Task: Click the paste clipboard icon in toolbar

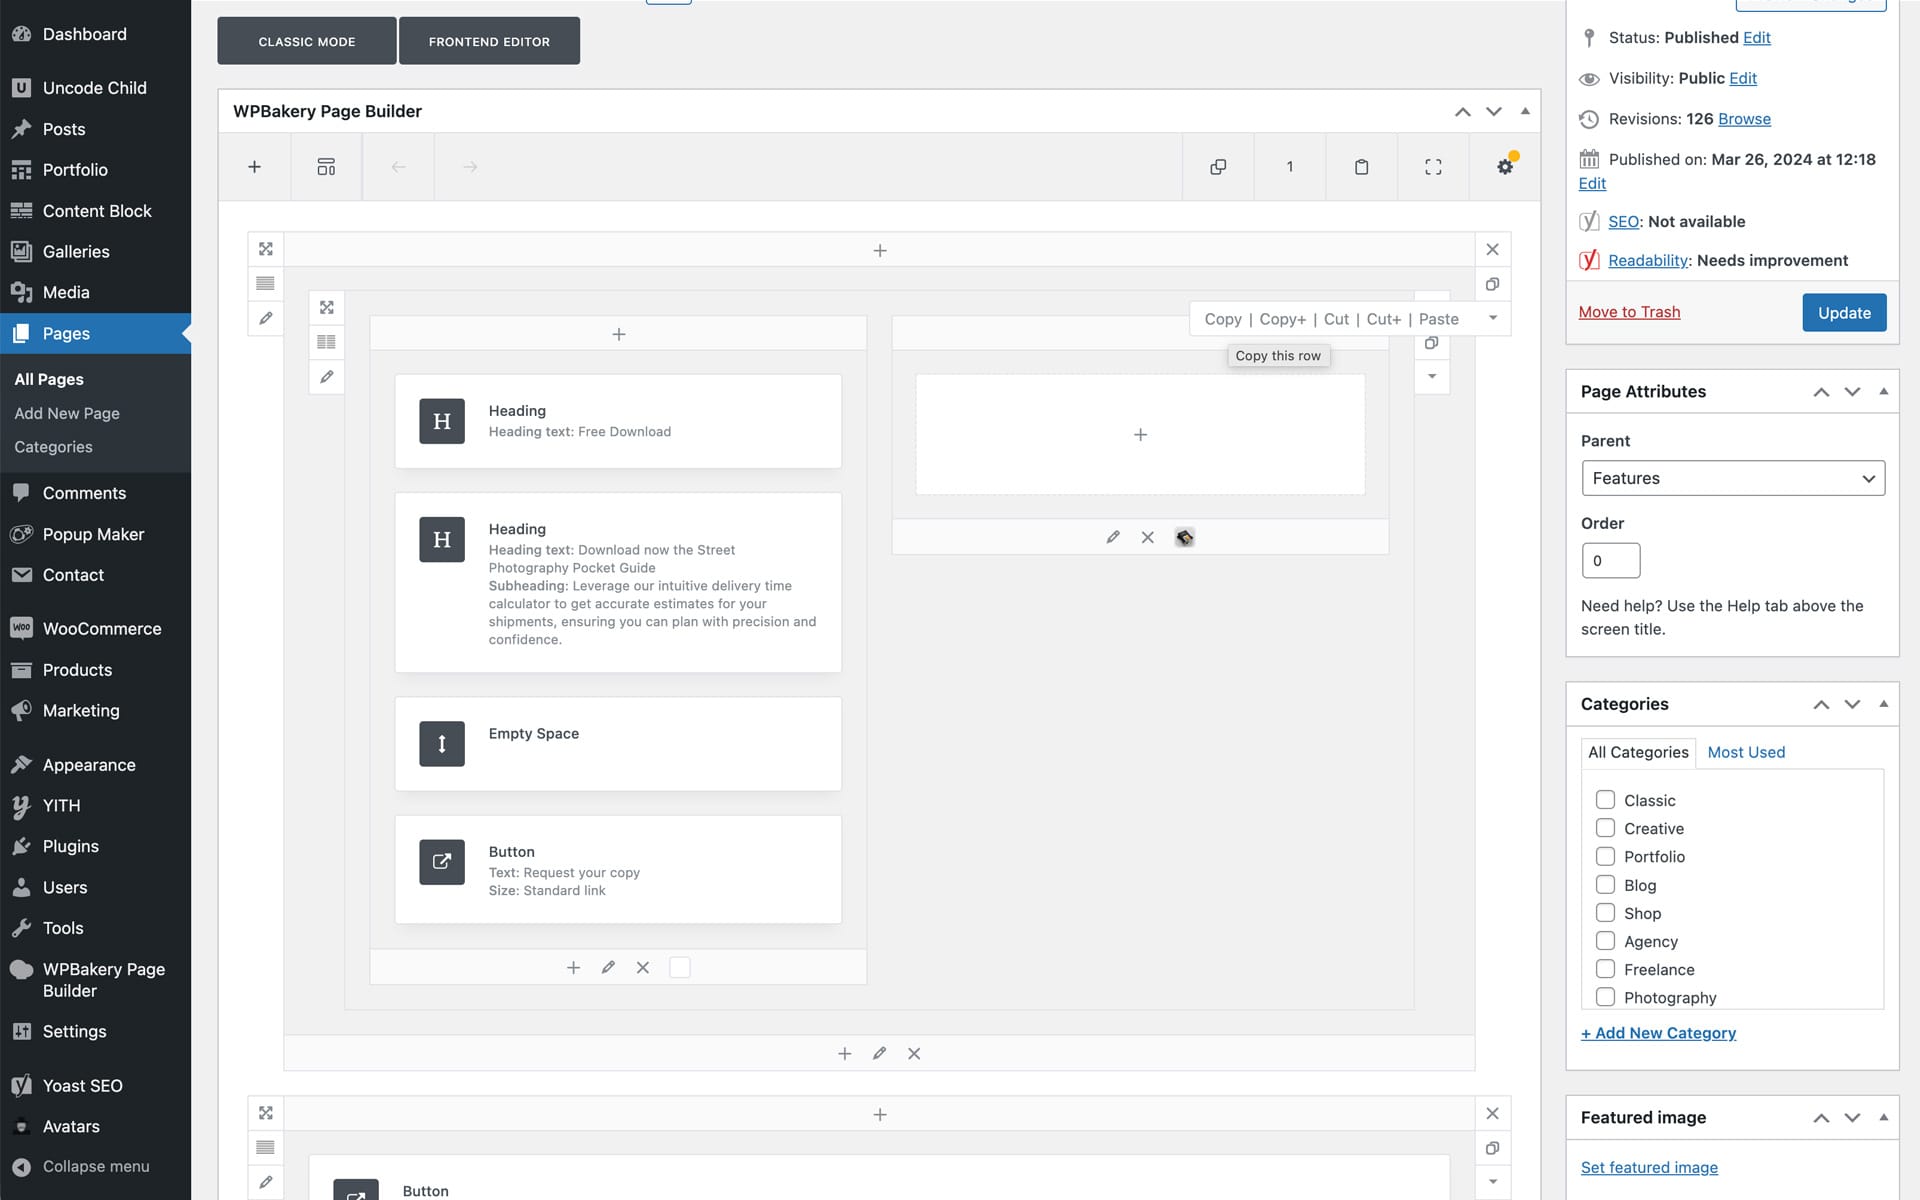Action: 1361,167
